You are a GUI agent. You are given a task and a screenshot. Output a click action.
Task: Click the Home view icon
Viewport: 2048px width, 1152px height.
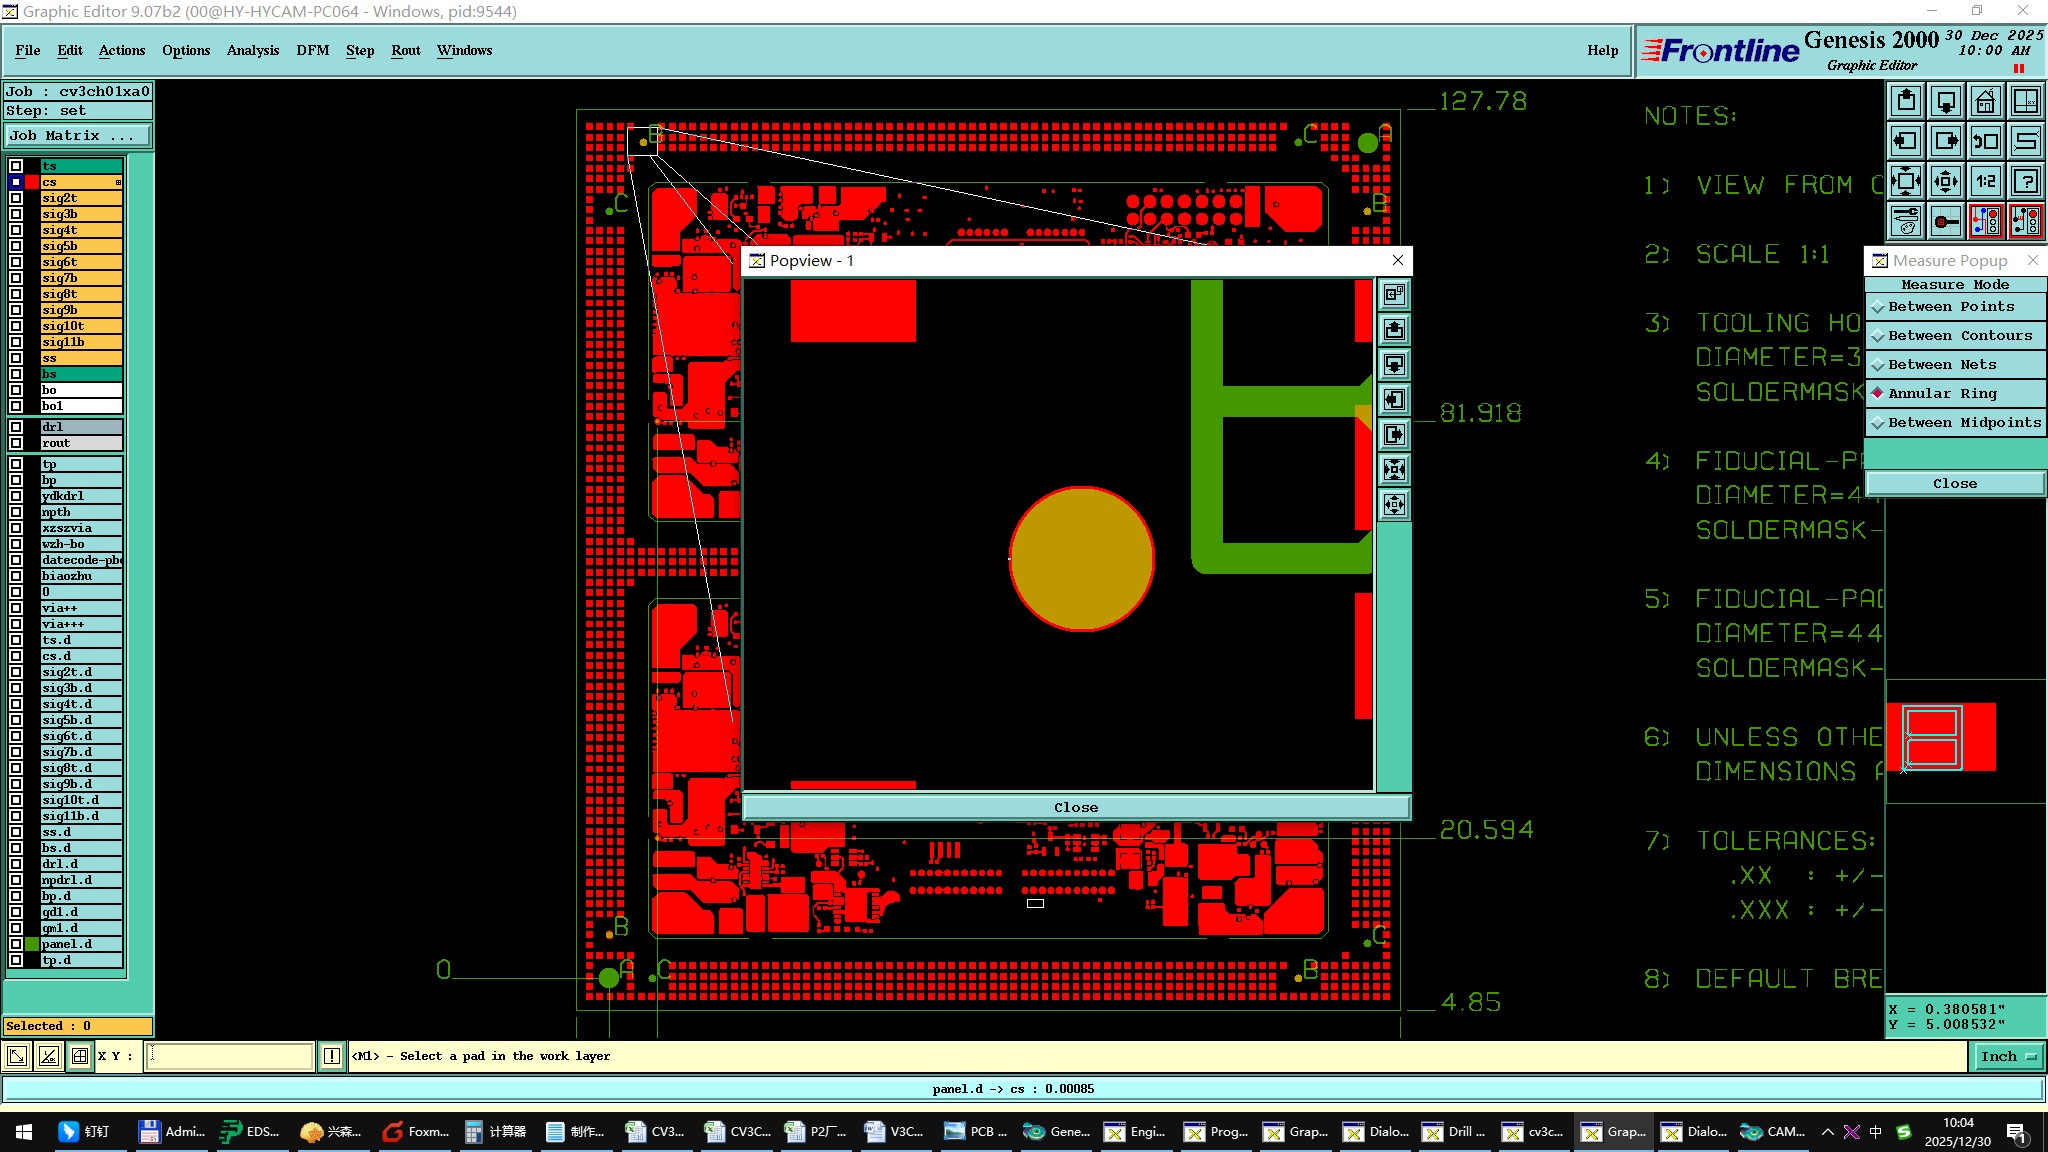[1985, 101]
